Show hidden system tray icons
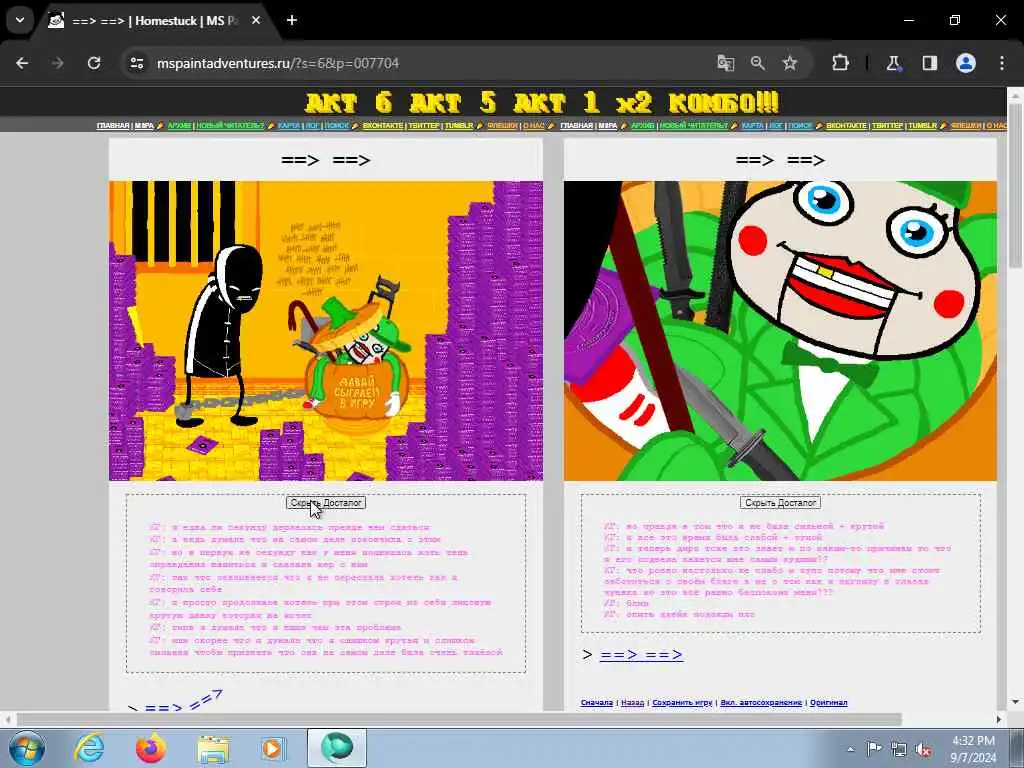Image resolution: width=1024 pixels, height=768 pixels. tap(850, 749)
